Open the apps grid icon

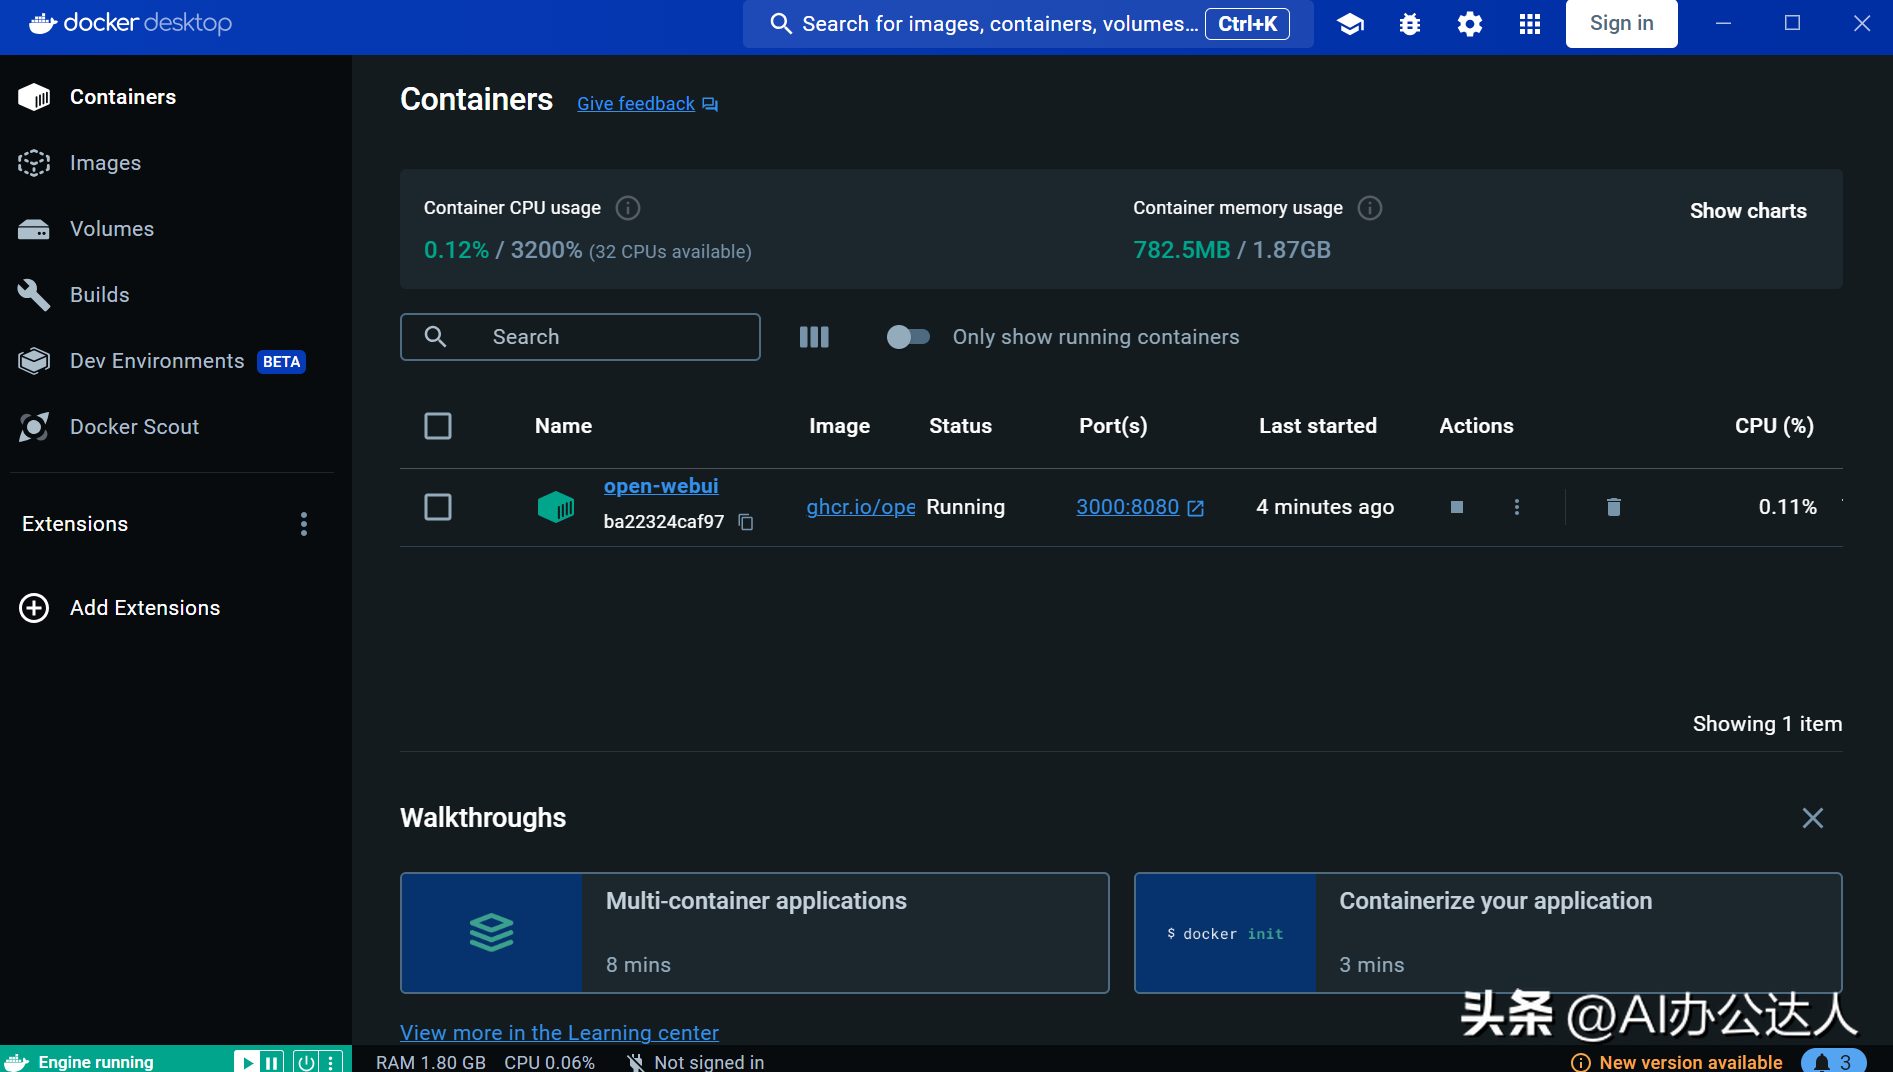coord(1530,24)
